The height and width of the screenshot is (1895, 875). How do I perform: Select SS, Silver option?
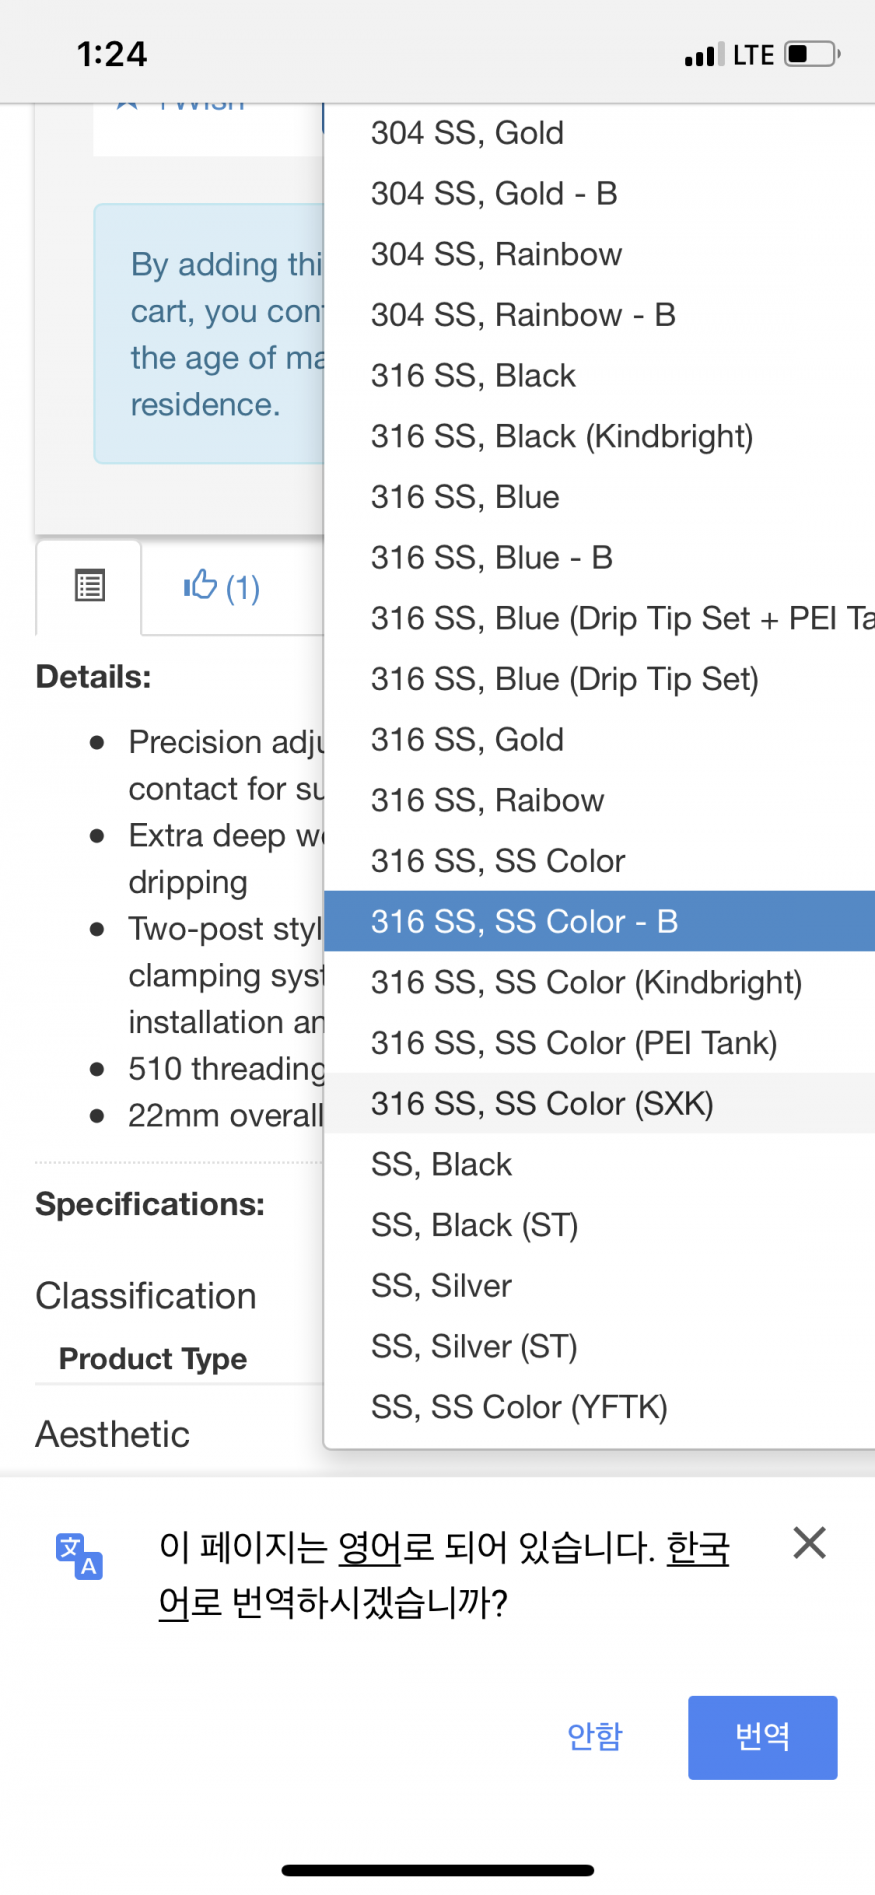[x=441, y=1286]
